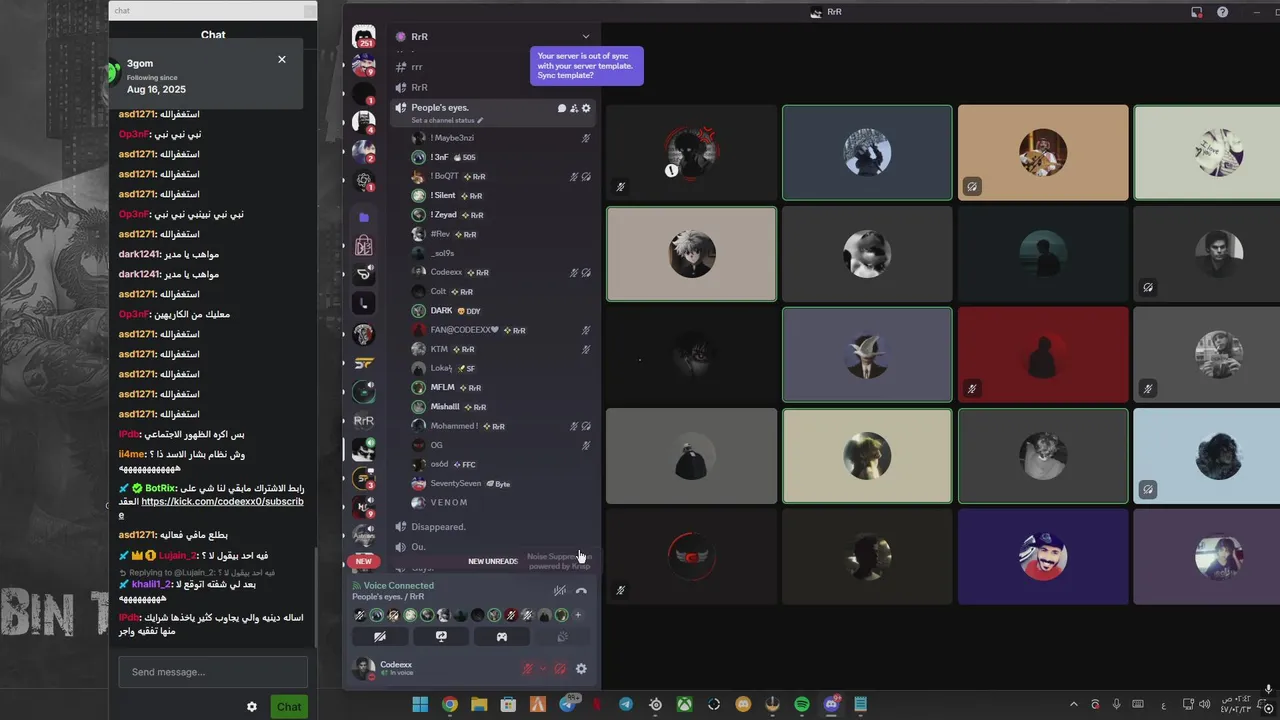Viewport: 1280px width, 720px height.
Task: Open the noise suppression icon in voice panel
Action: tap(560, 591)
